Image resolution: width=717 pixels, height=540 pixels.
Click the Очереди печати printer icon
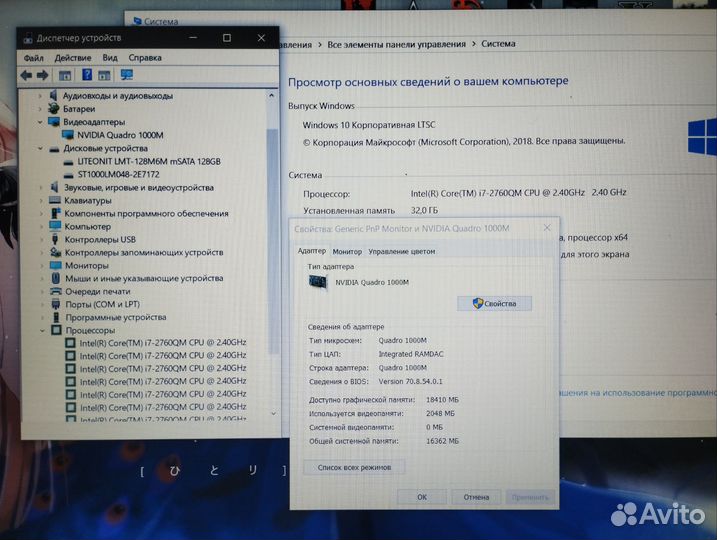[56, 291]
